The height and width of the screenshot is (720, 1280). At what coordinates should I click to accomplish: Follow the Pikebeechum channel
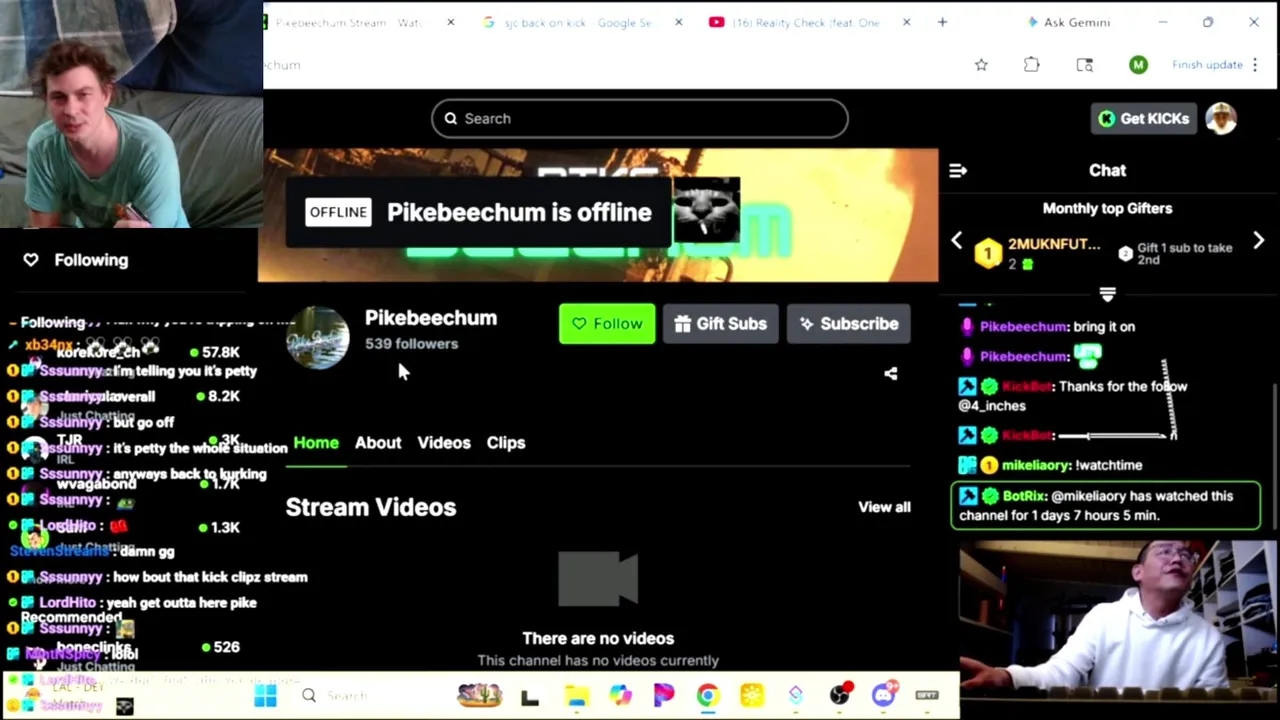coord(607,324)
